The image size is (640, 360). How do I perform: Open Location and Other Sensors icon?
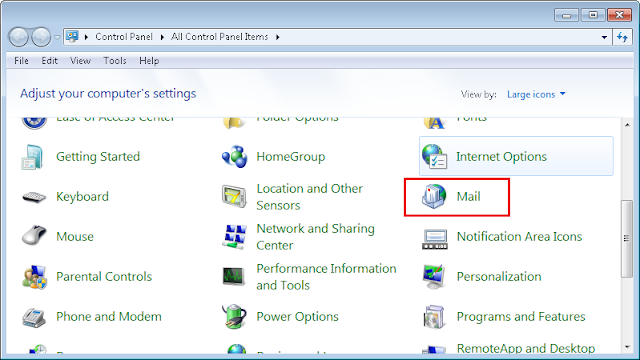click(234, 196)
